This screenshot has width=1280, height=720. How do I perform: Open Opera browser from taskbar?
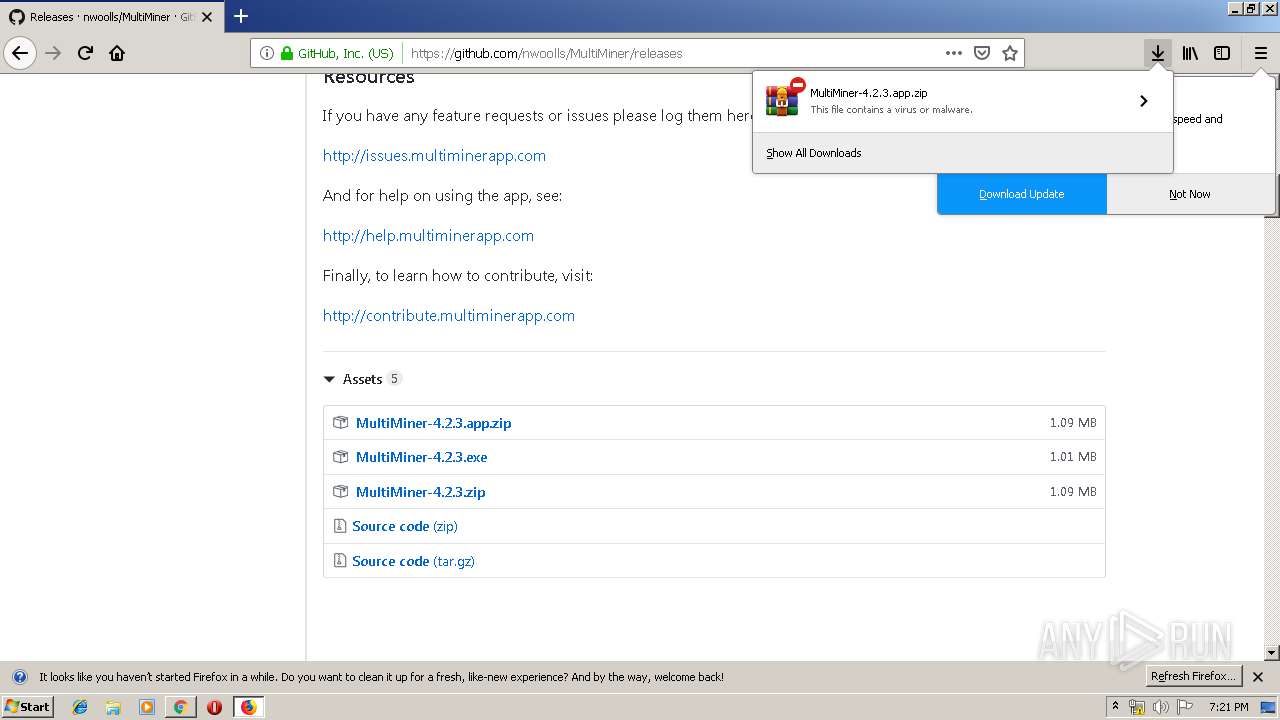(x=214, y=707)
